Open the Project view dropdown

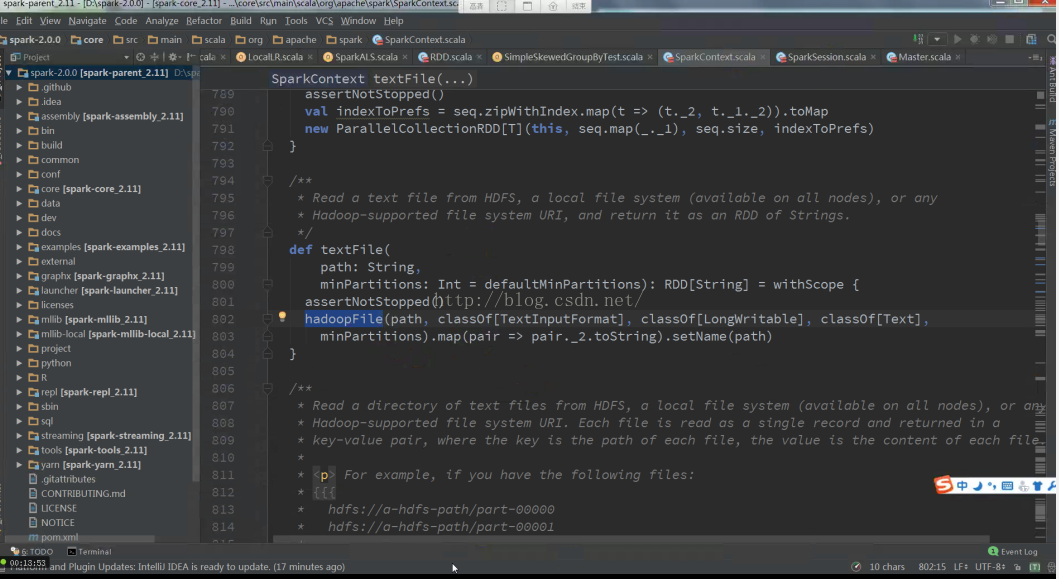[126, 57]
